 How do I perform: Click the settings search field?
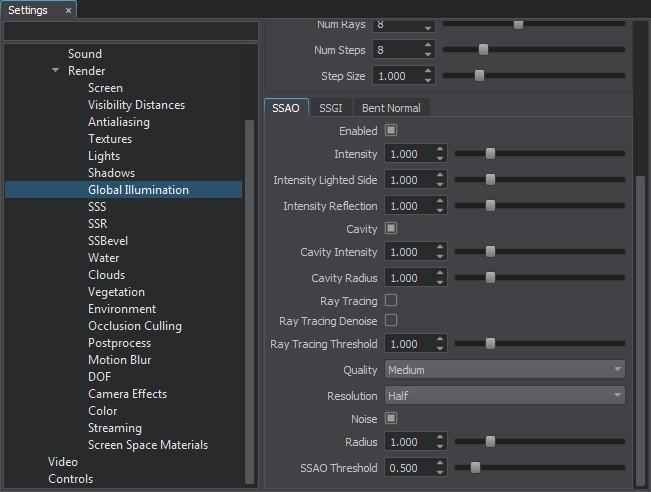point(131,31)
